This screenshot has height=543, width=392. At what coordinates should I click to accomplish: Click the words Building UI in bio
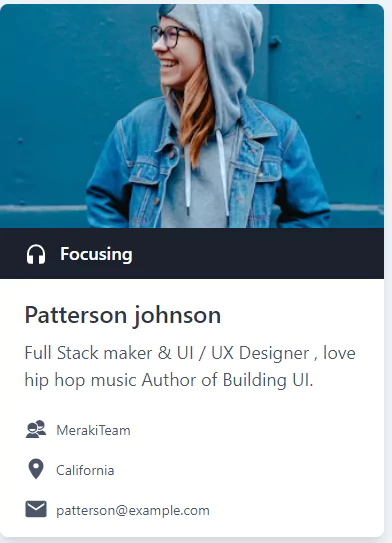[x=268, y=380]
